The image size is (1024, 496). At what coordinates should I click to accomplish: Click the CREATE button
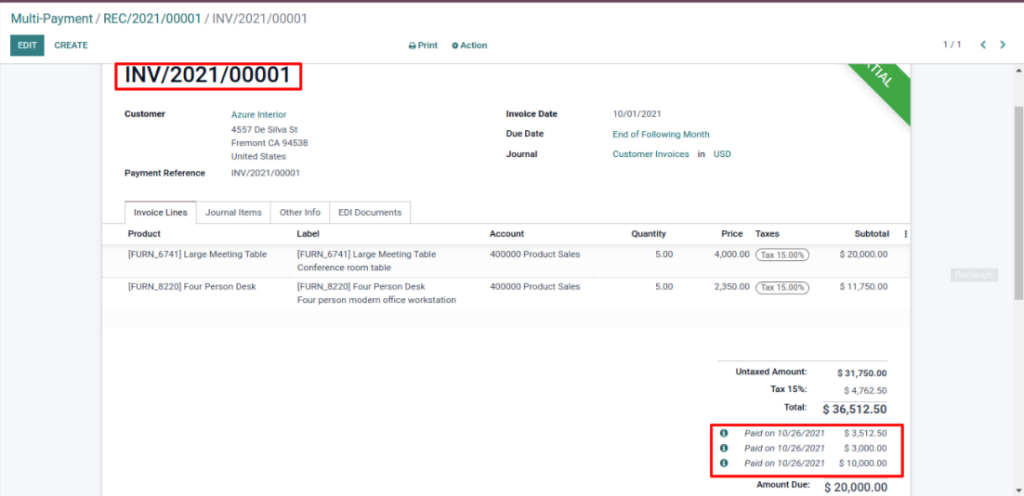point(71,45)
